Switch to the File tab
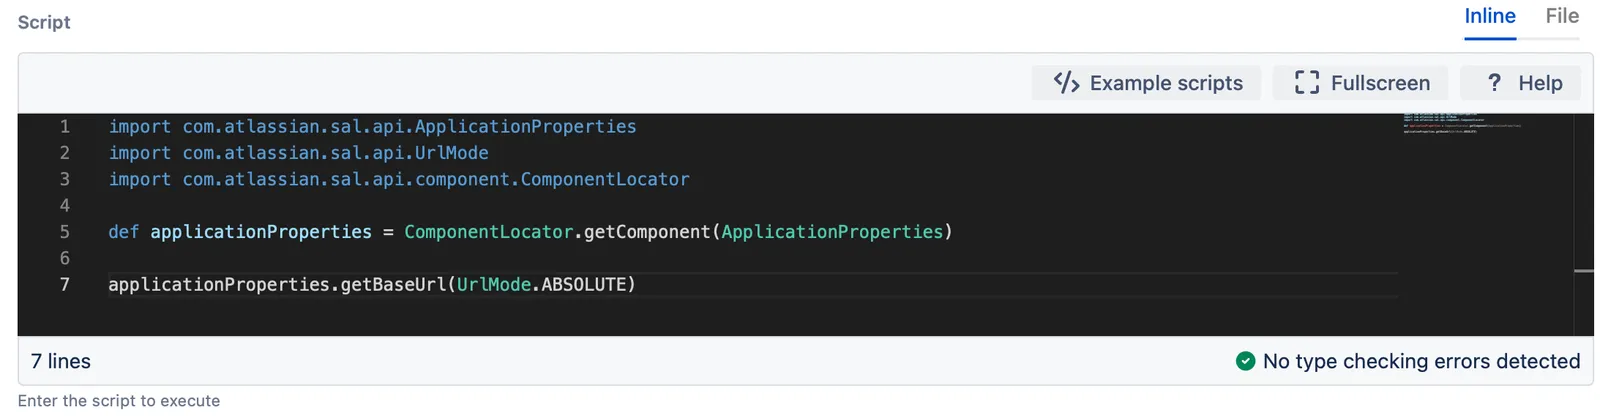The image size is (1600, 416). (x=1562, y=17)
